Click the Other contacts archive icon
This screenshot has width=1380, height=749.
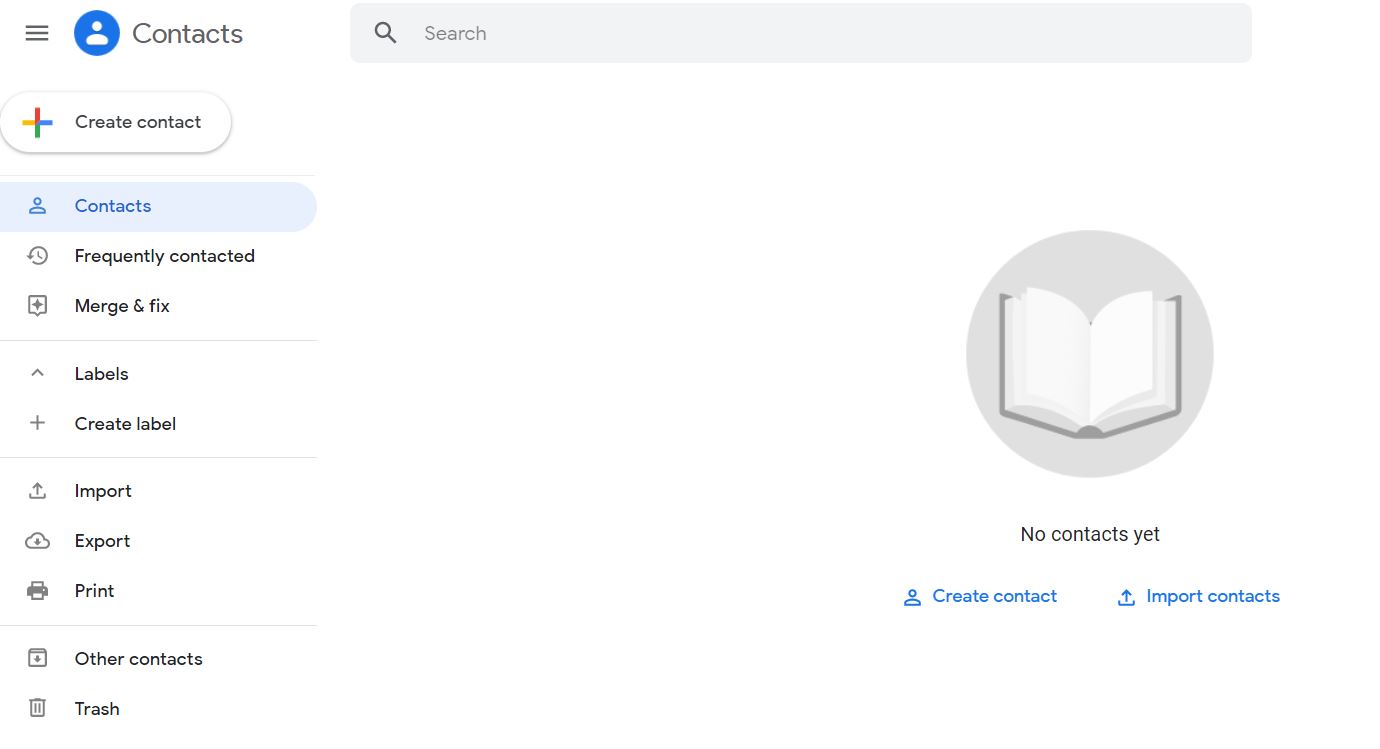click(37, 658)
